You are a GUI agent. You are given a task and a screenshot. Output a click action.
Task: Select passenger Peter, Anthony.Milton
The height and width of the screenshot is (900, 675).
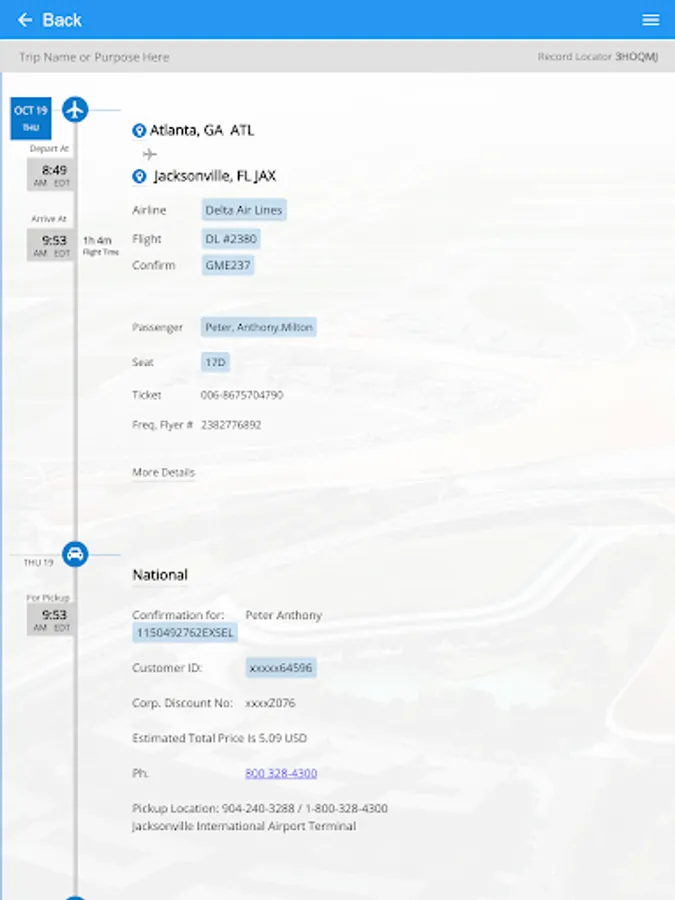[259, 327]
